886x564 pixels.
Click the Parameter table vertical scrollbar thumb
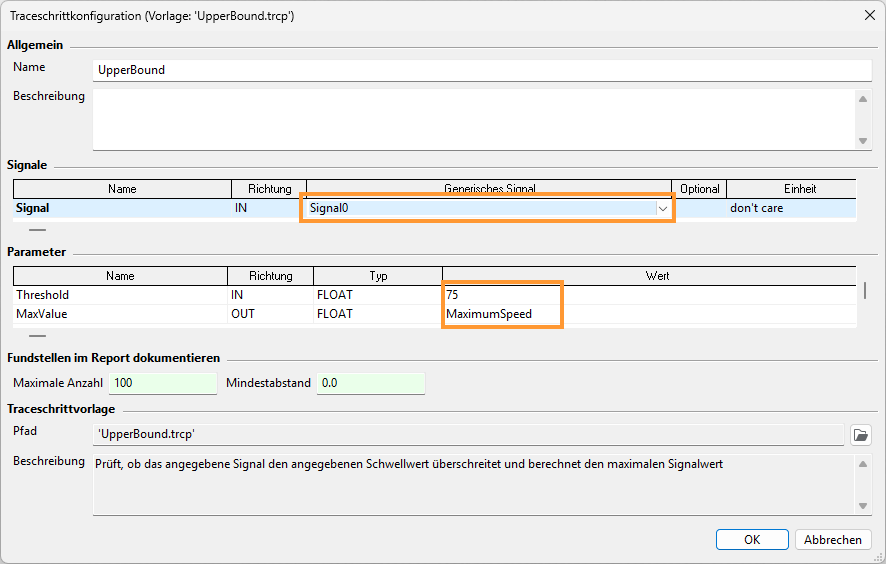point(865,290)
